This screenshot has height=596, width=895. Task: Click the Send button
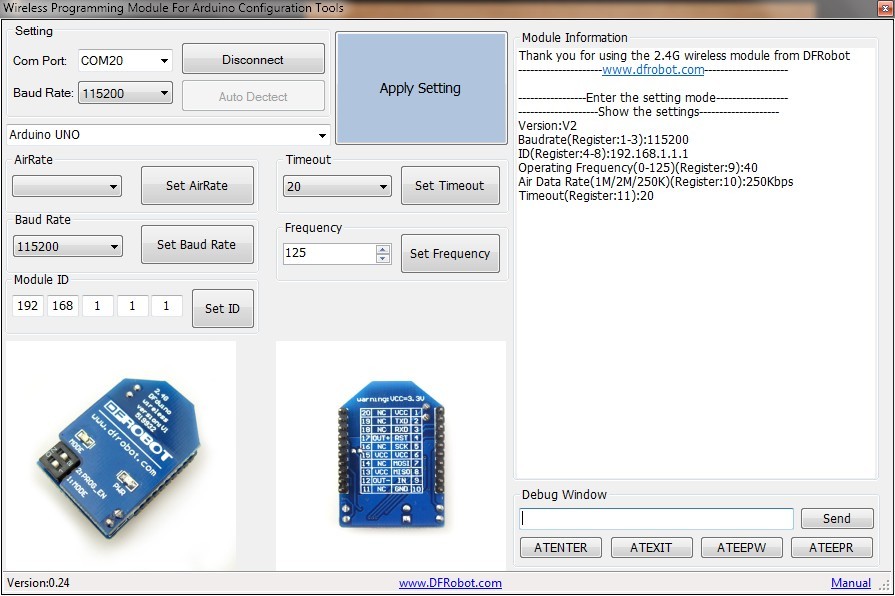pos(837,518)
